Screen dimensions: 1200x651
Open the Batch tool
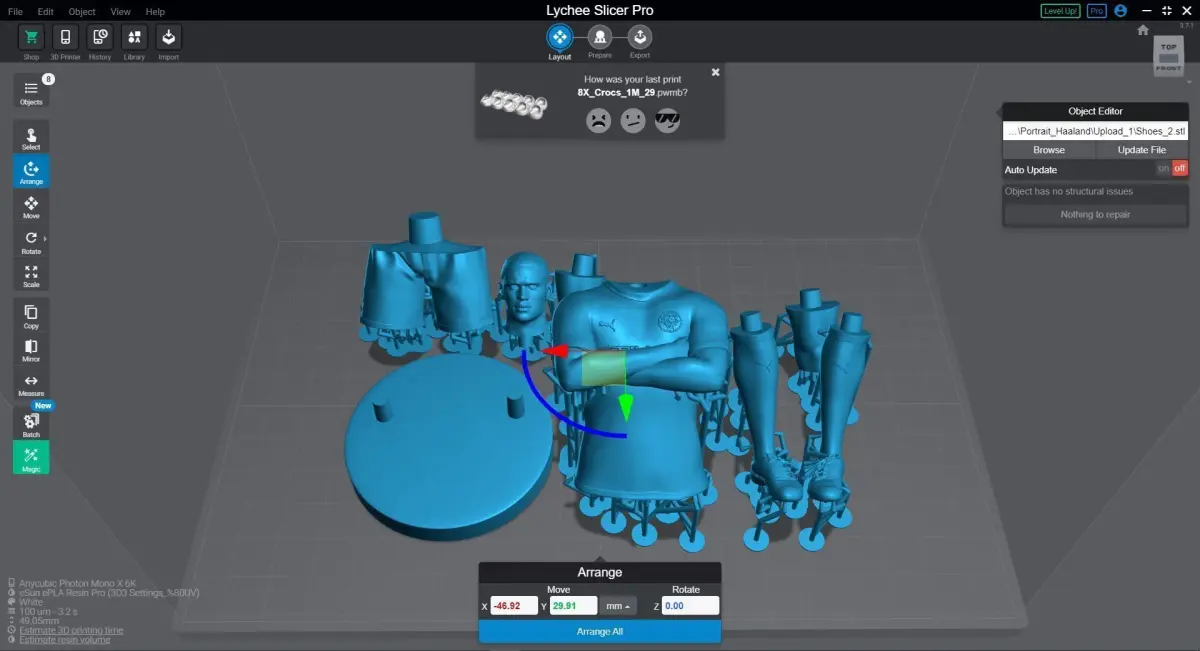point(31,424)
